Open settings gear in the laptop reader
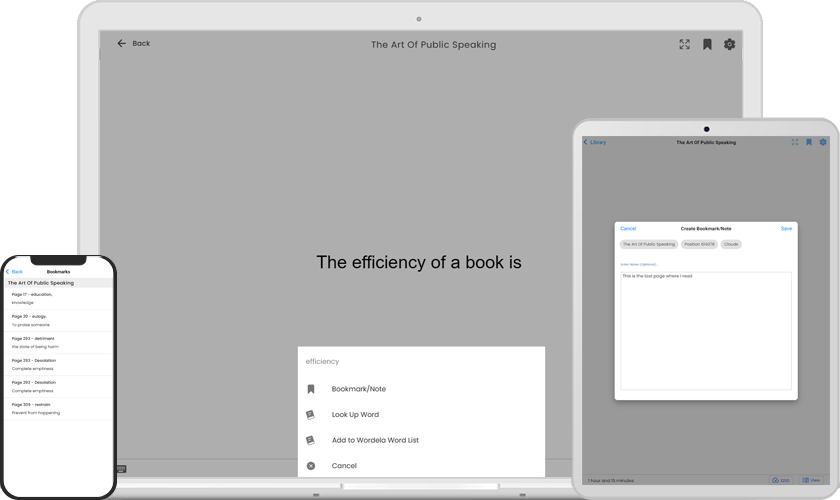The width and height of the screenshot is (840, 500). (729, 44)
